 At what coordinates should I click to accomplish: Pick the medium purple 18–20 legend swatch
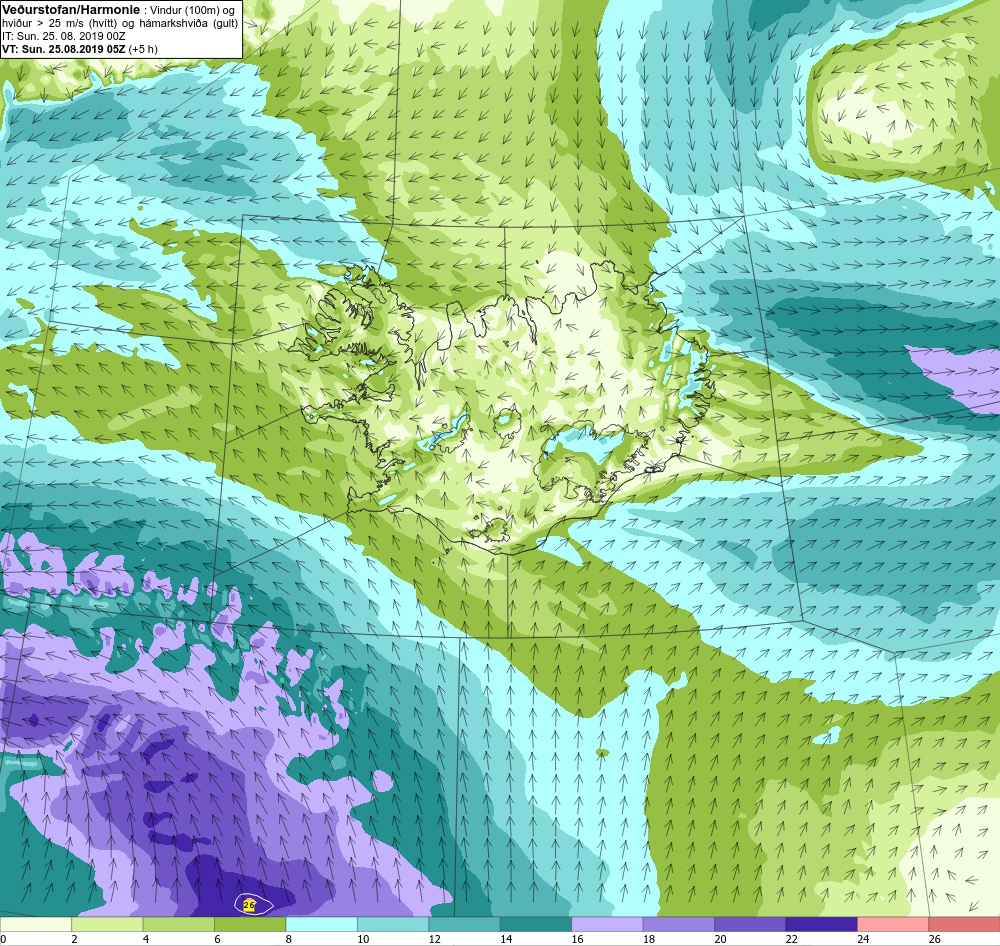click(679, 924)
